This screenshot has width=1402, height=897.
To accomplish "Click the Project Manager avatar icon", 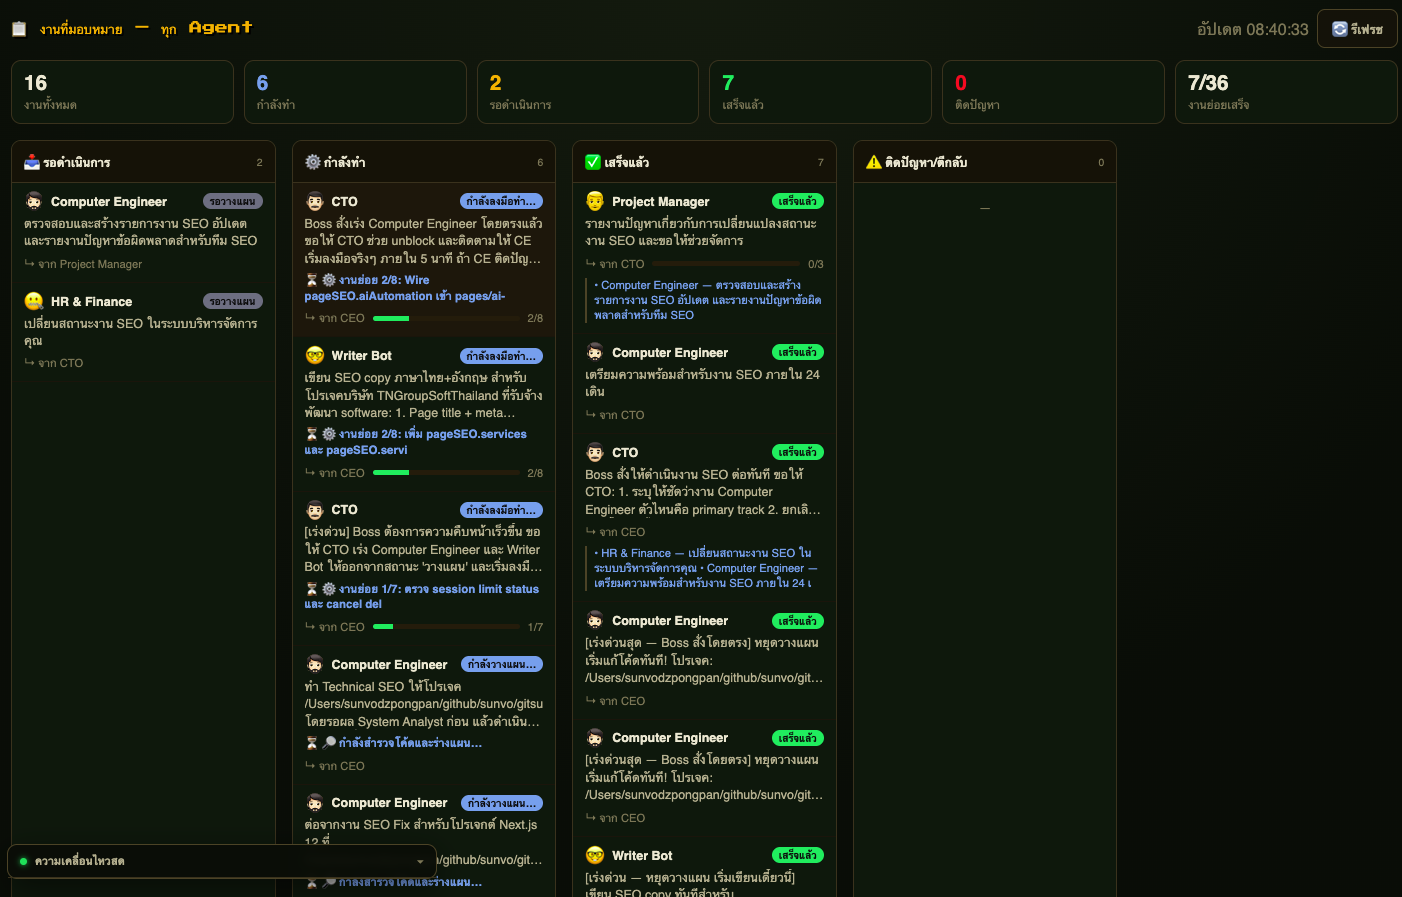I will pyautogui.click(x=595, y=201).
